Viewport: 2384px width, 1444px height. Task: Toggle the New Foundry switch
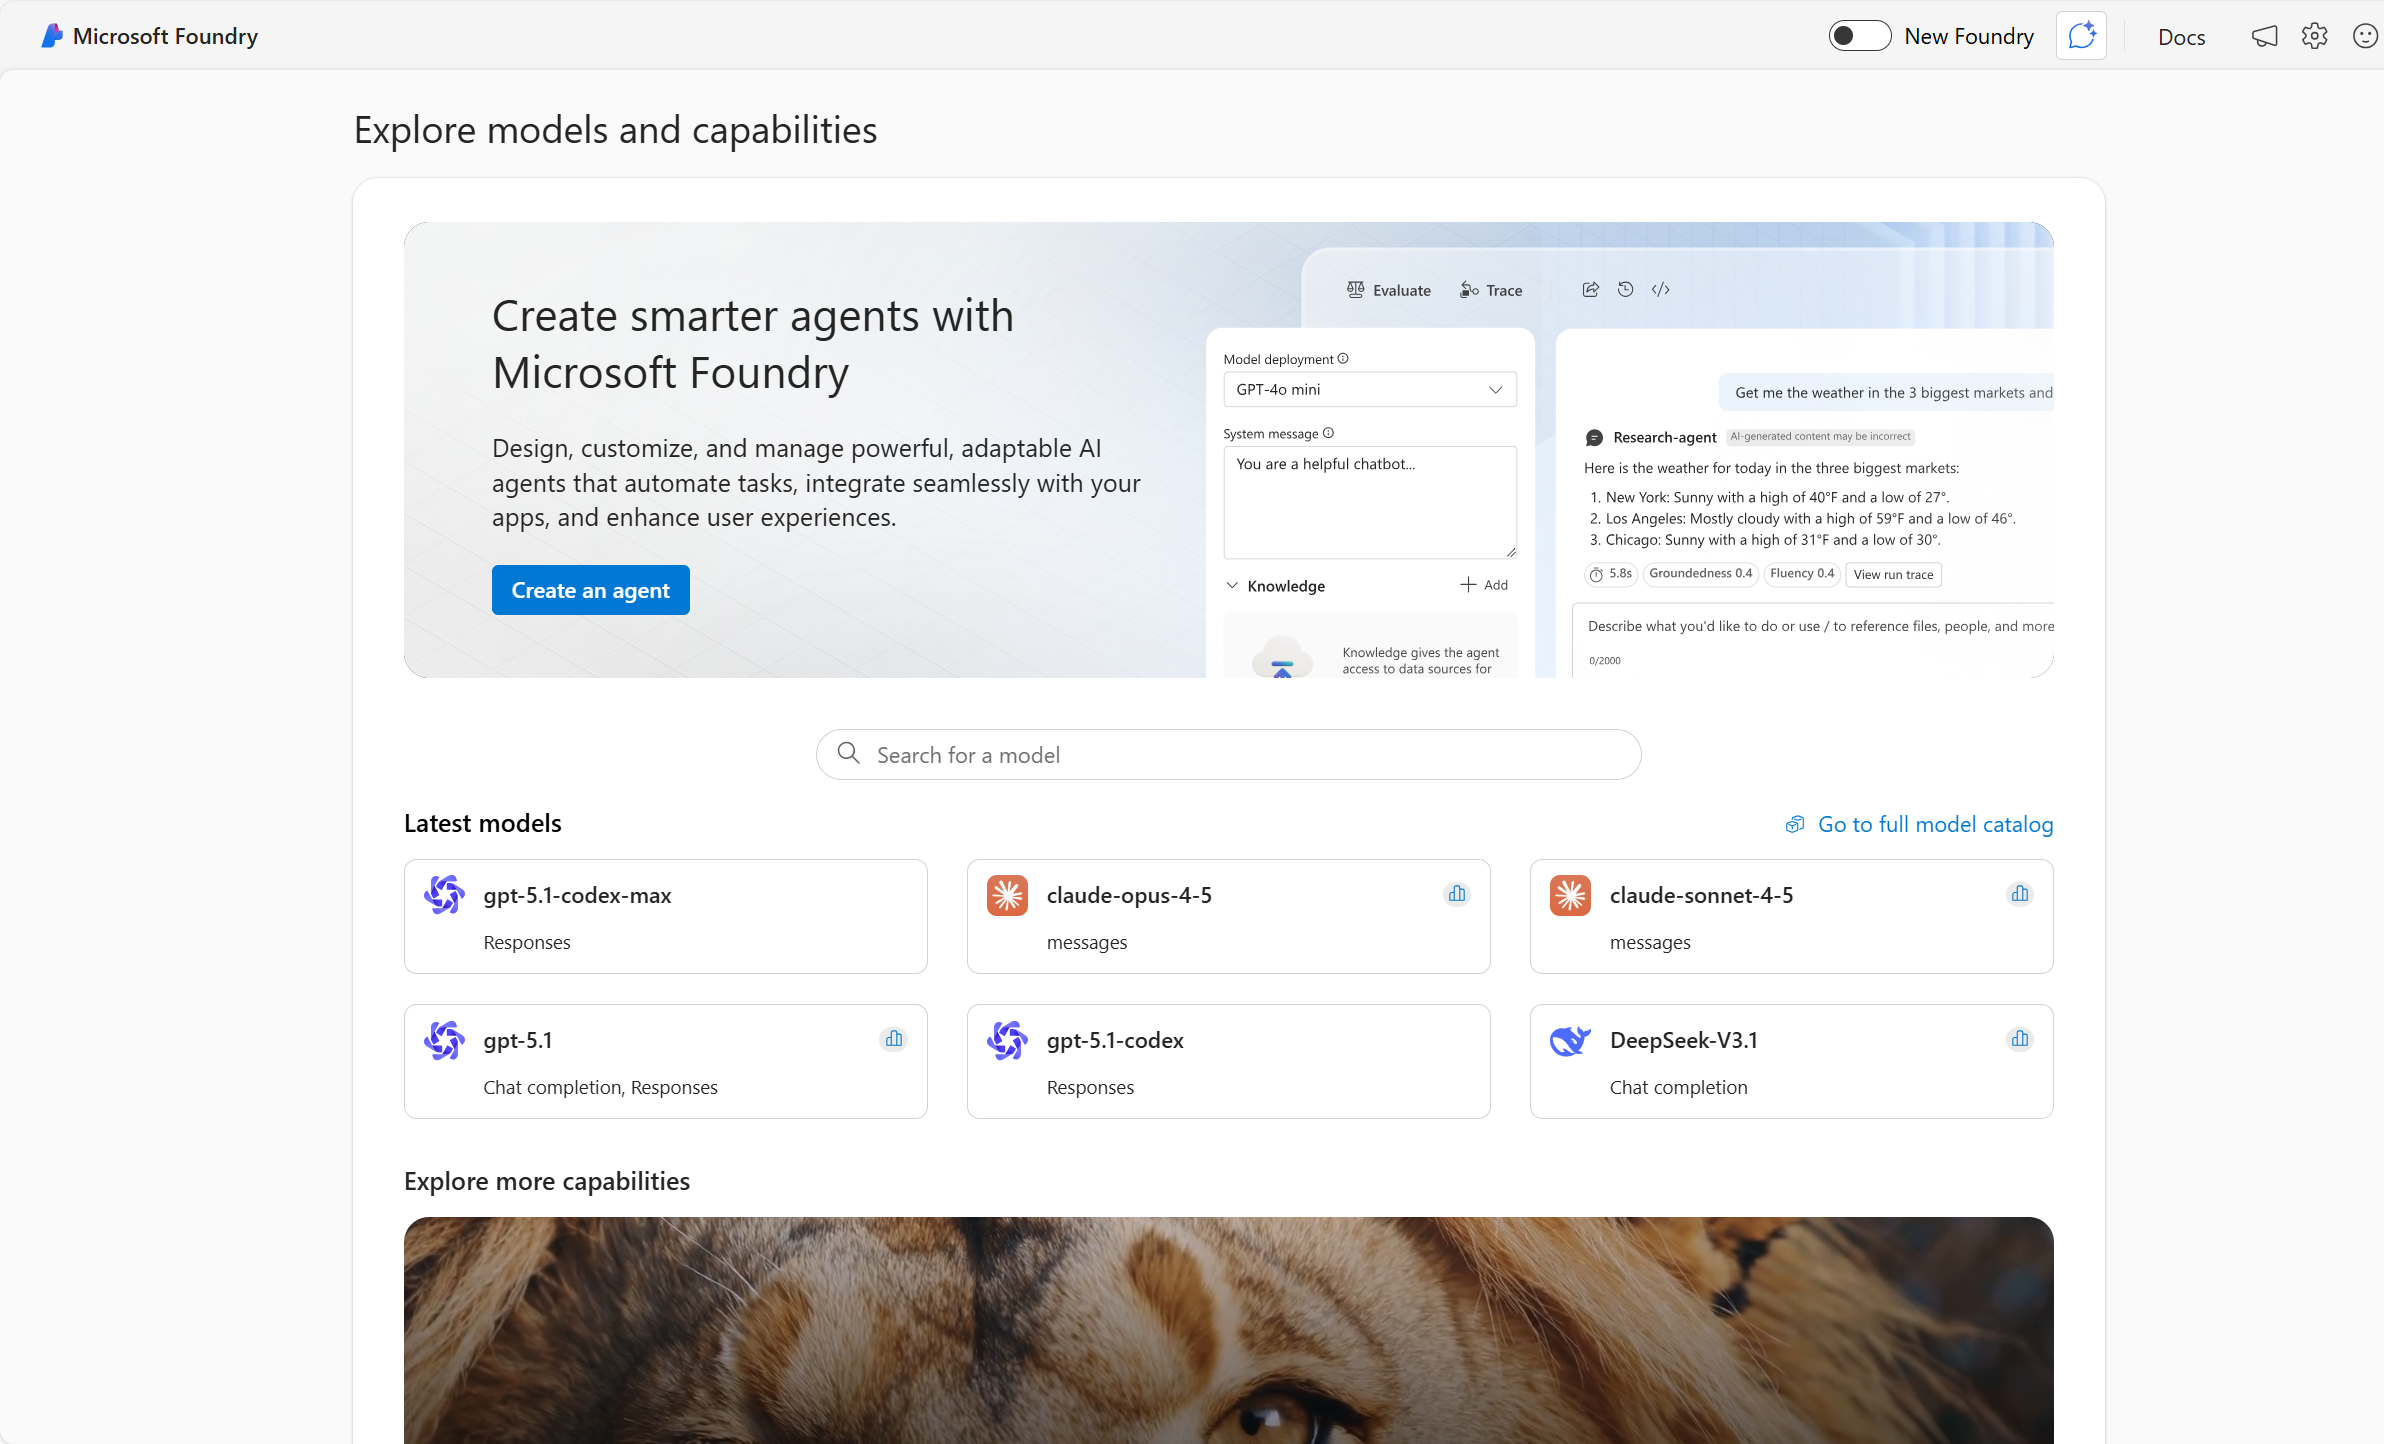tap(1859, 36)
